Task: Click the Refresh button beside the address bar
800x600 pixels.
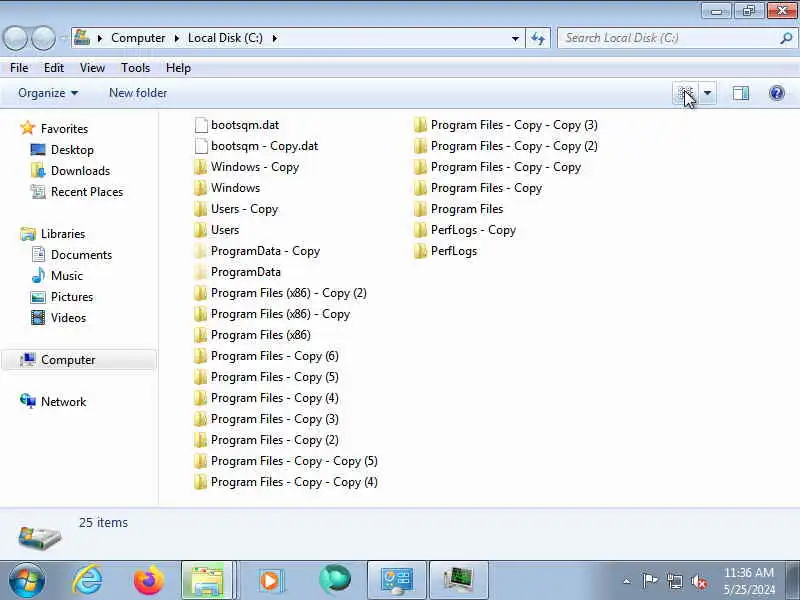Action: [538, 38]
